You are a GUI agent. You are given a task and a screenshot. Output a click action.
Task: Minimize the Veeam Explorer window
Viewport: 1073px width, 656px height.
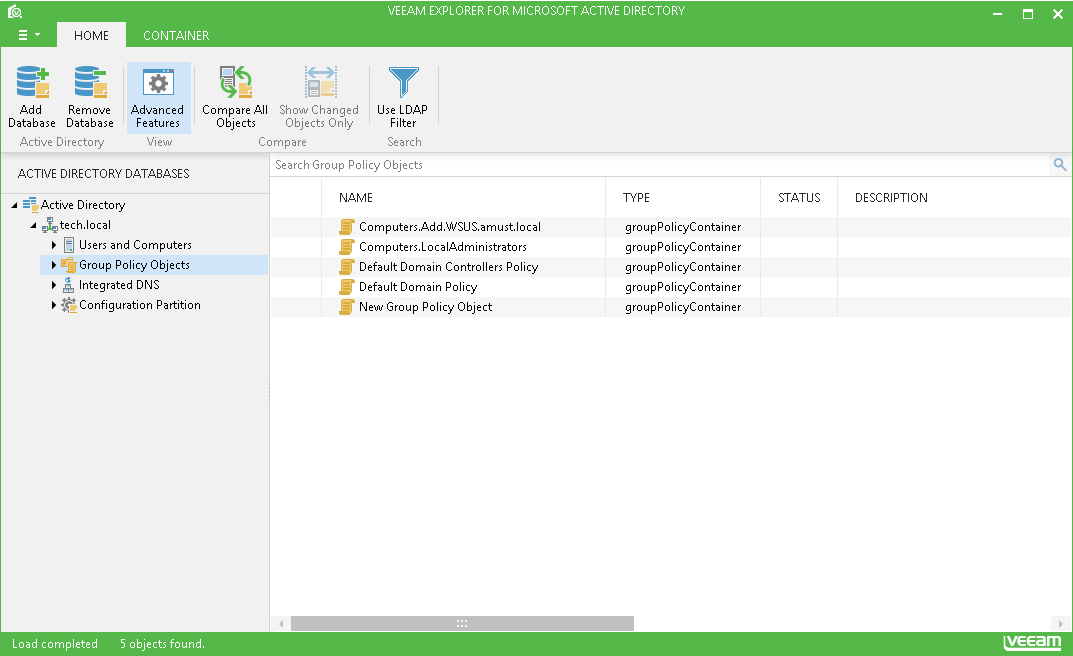pos(998,14)
